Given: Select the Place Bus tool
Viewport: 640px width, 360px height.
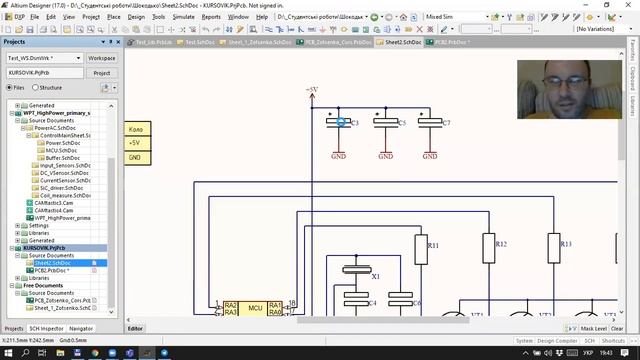Looking at the screenshot, I should click(280, 30).
